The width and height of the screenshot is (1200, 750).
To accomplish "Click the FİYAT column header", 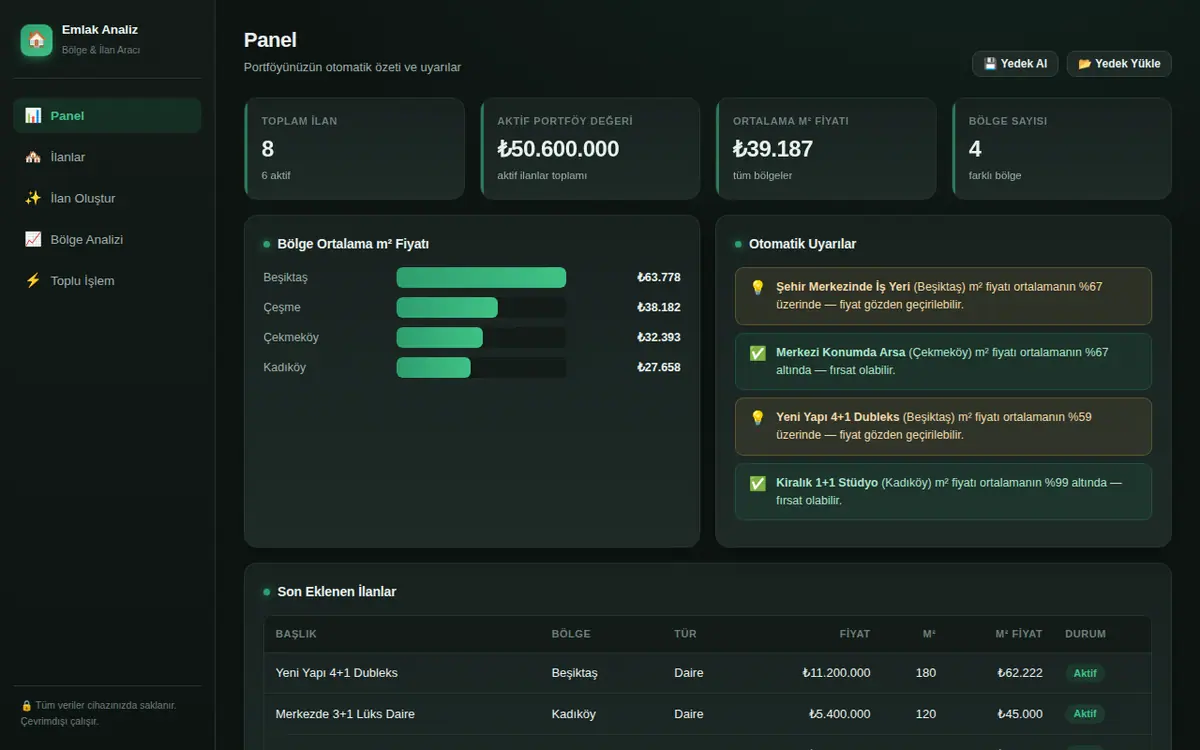I will 855,634.
